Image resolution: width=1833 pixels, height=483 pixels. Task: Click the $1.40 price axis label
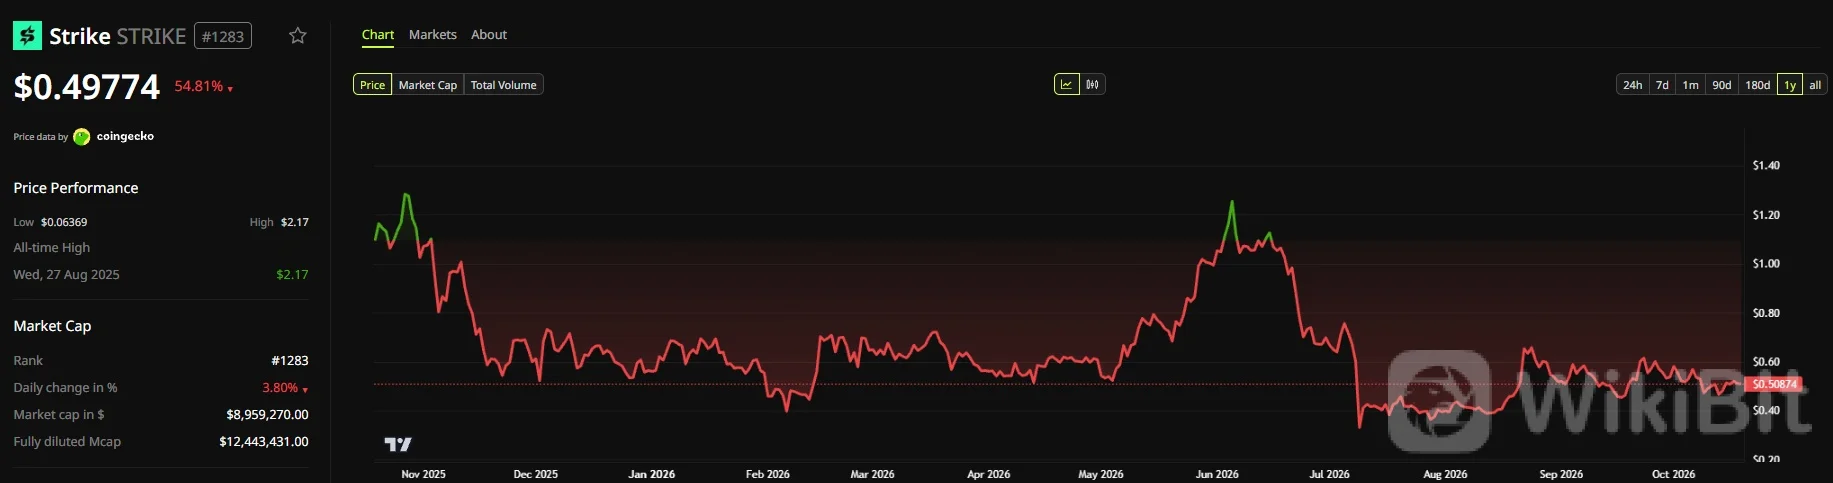click(1766, 166)
